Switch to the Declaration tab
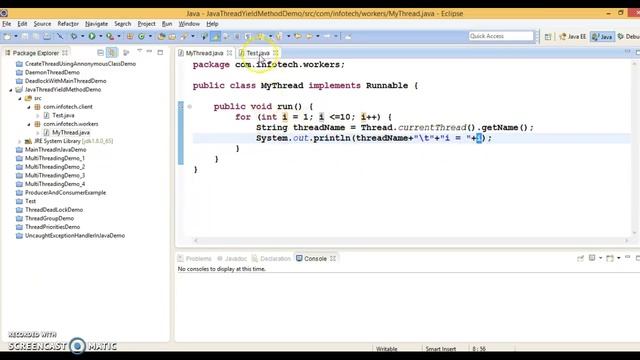The width and height of the screenshot is (640, 360). tap(271, 259)
